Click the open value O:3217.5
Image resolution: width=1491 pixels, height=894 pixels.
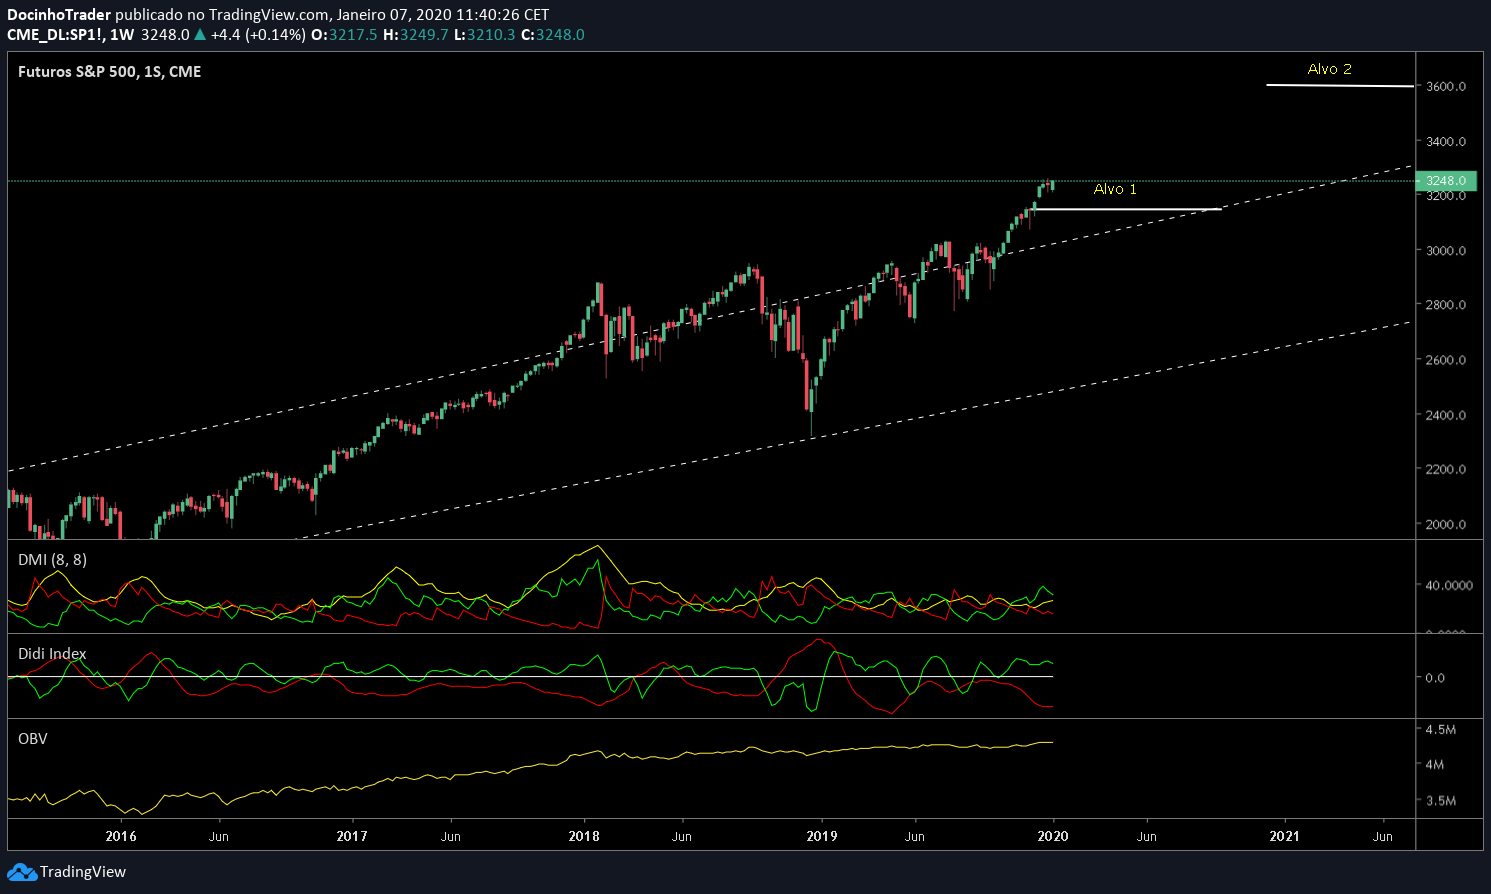point(345,35)
